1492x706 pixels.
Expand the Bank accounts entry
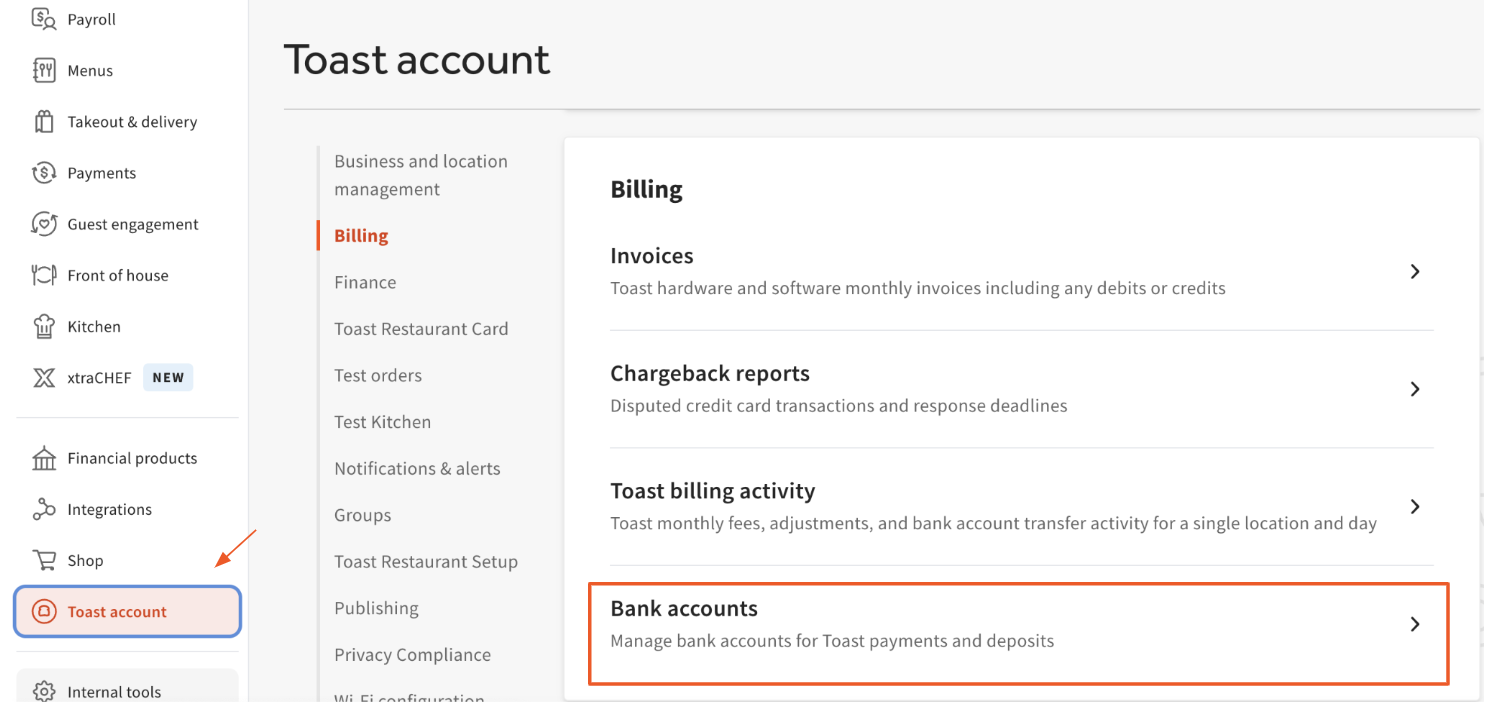1414,623
